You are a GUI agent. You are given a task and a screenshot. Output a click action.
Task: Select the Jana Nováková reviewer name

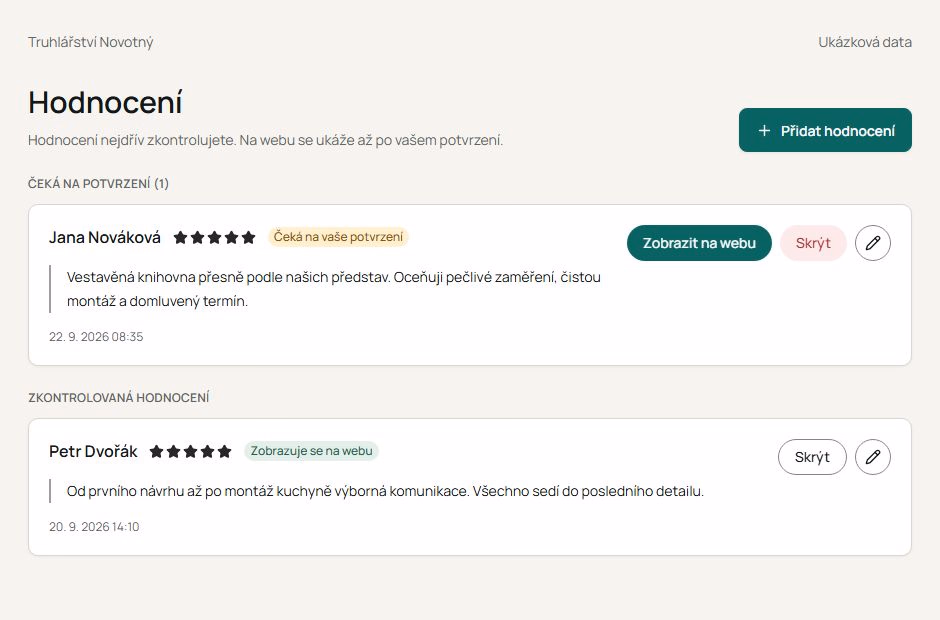coord(105,237)
